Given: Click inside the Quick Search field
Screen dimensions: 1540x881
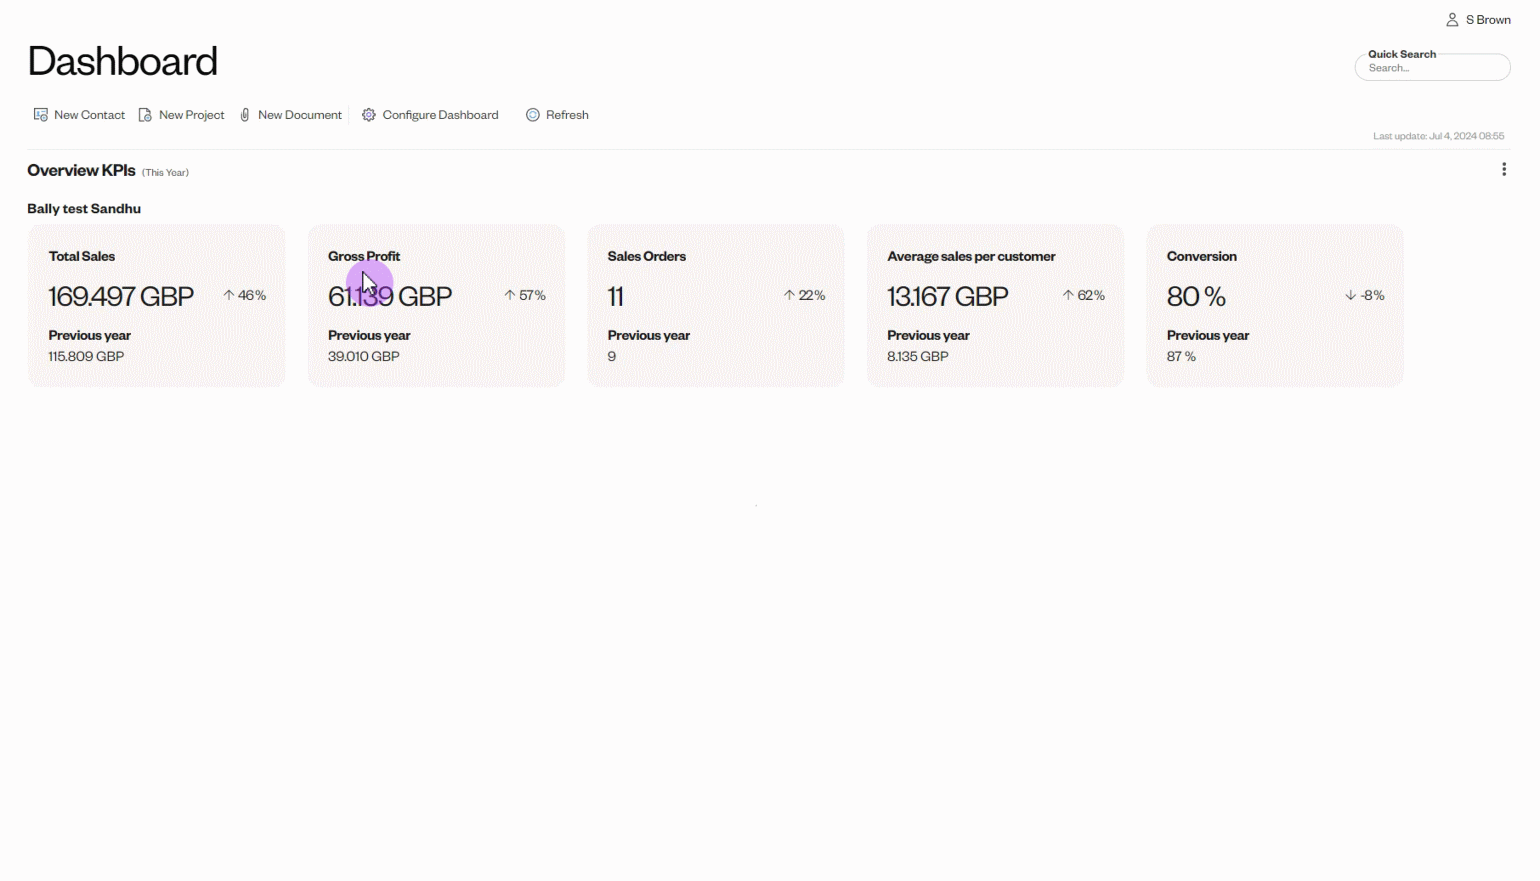Looking at the screenshot, I should [1432, 67].
